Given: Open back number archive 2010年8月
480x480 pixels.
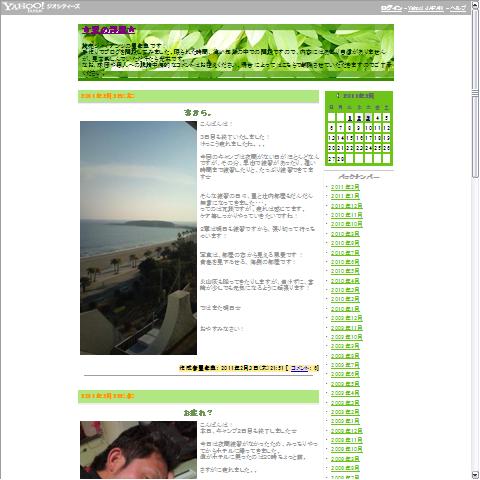Looking at the screenshot, I should click(x=345, y=243).
